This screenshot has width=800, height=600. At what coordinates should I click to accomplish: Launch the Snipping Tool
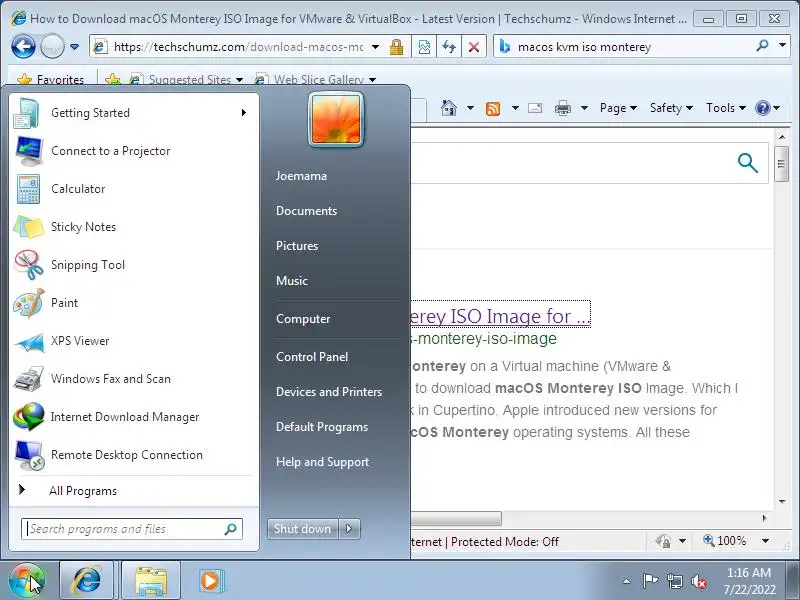point(132,265)
